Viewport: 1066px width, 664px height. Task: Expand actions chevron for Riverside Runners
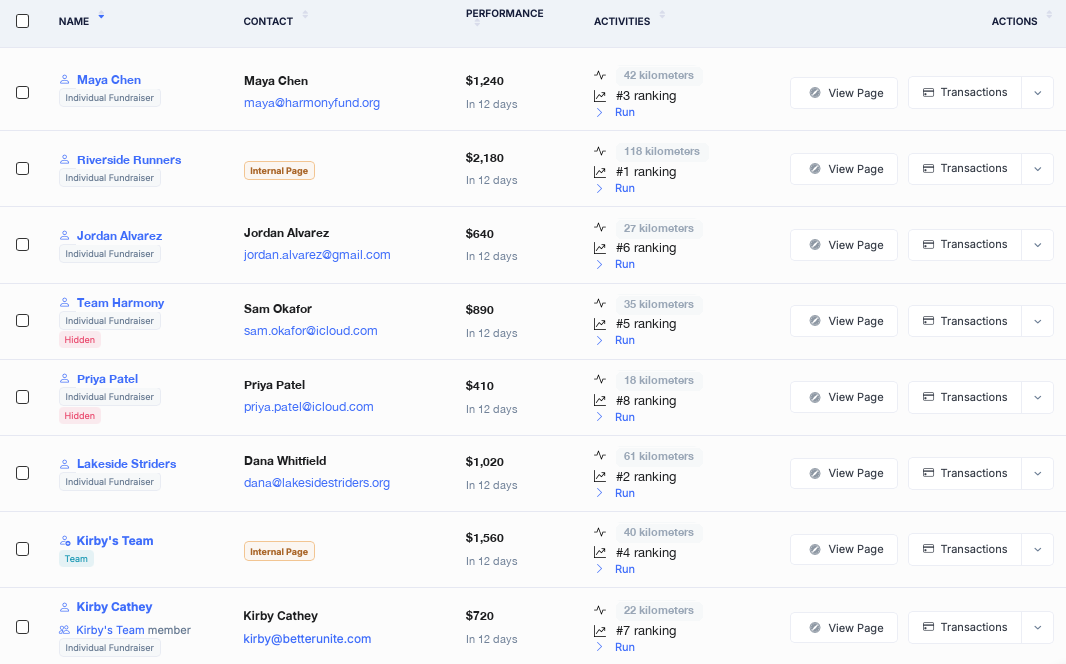click(1037, 169)
